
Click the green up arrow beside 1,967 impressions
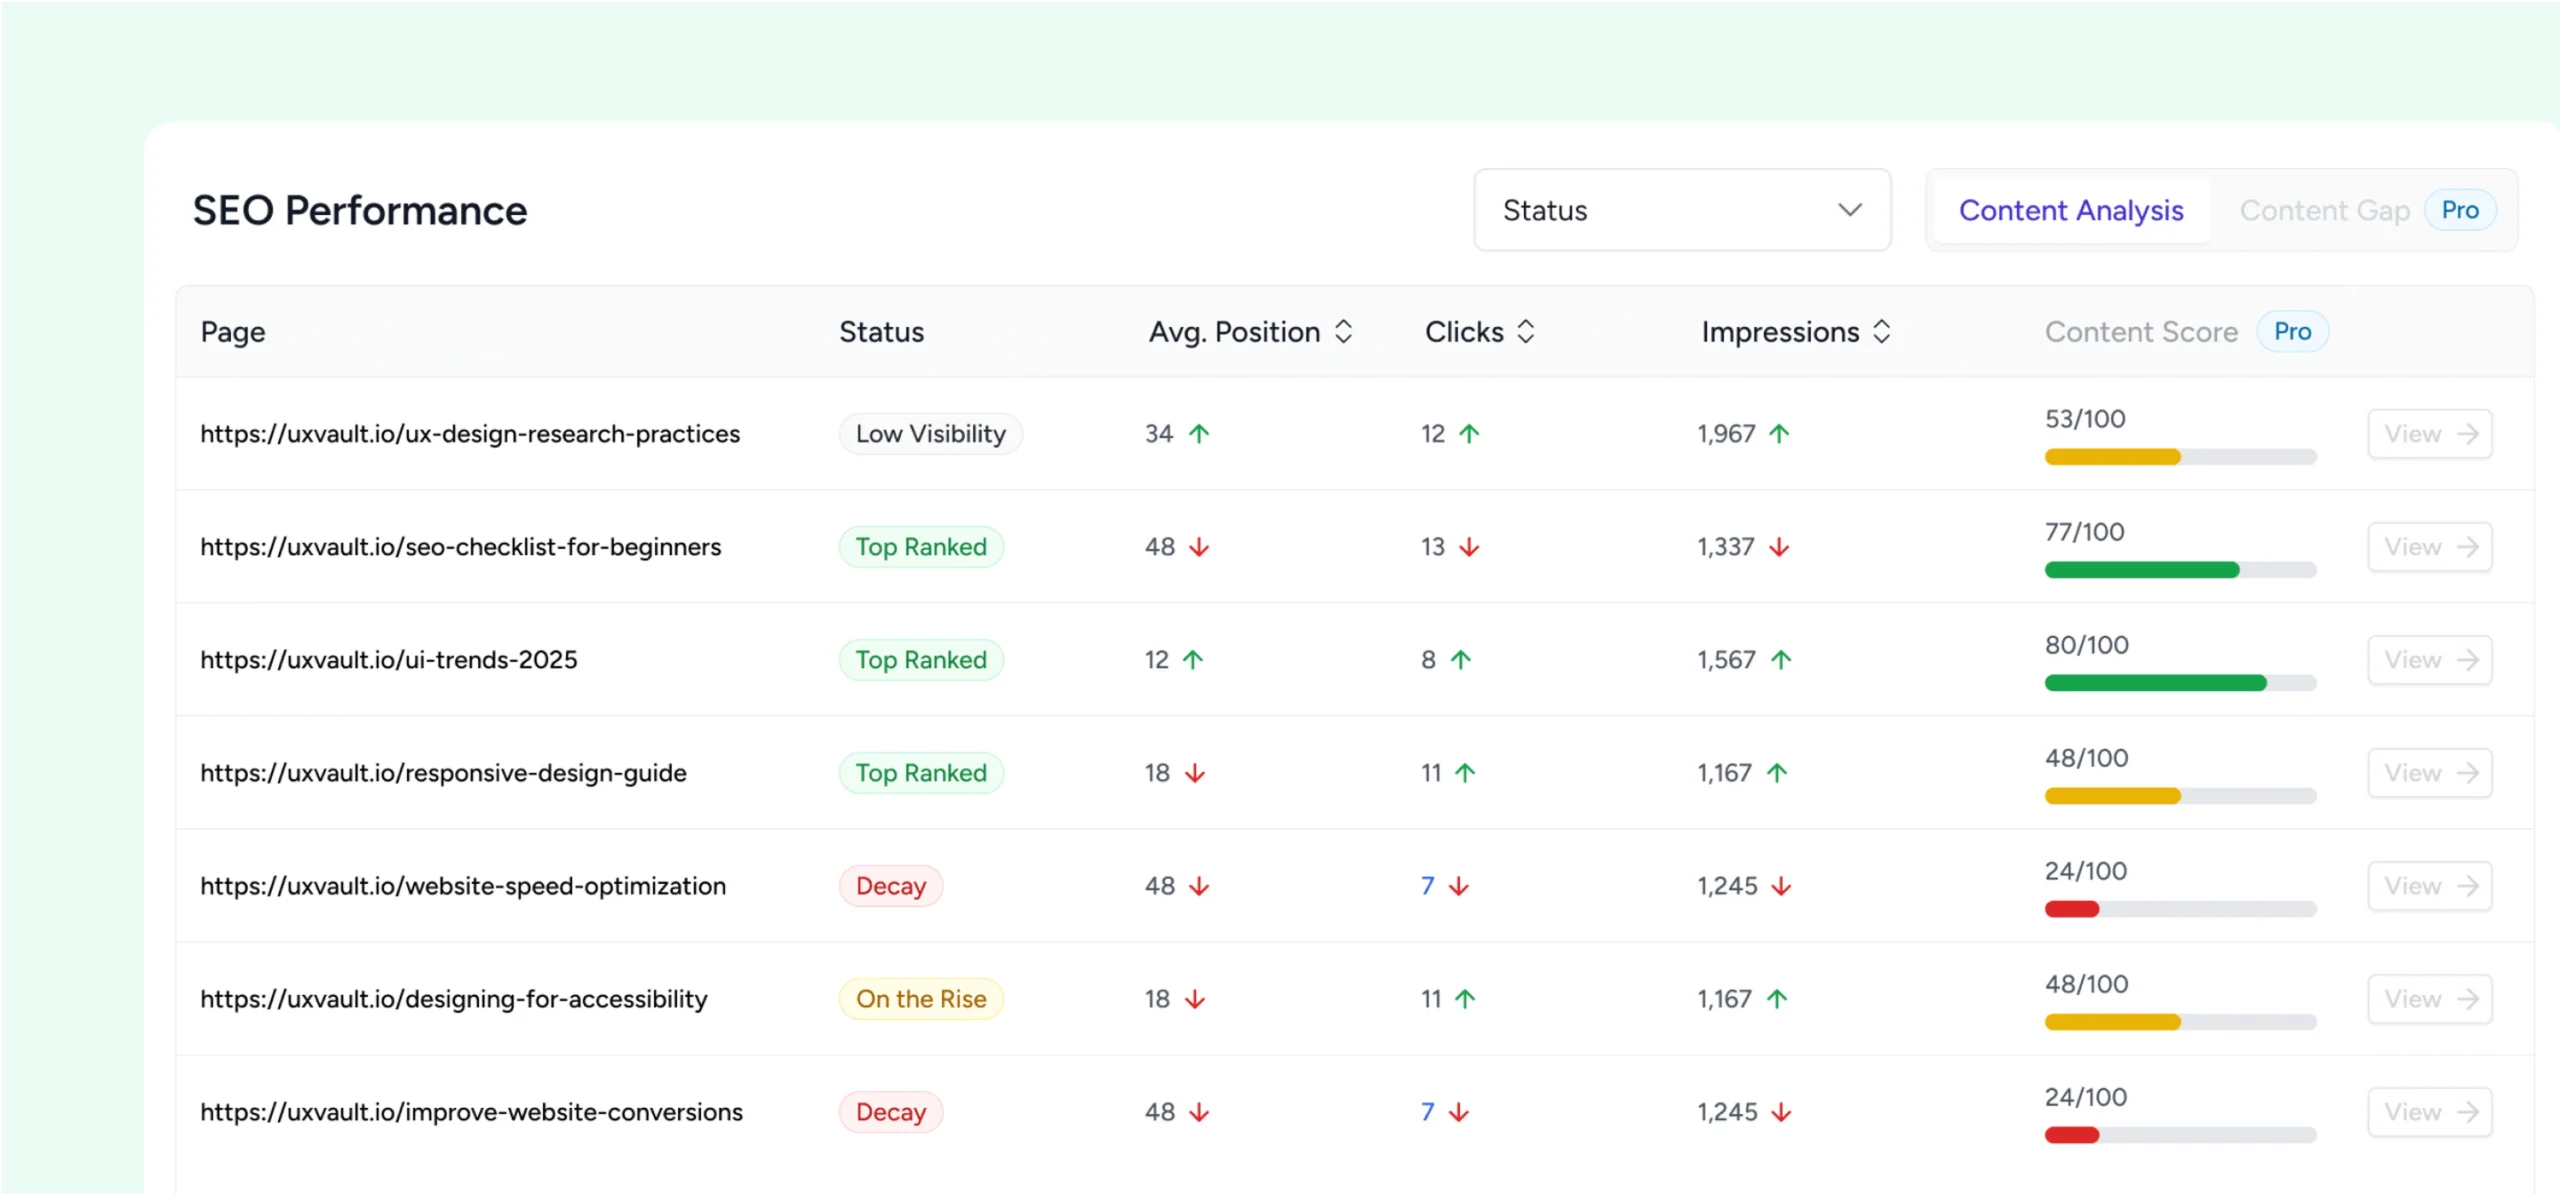pyautogui.click(x=1779, y=433)
